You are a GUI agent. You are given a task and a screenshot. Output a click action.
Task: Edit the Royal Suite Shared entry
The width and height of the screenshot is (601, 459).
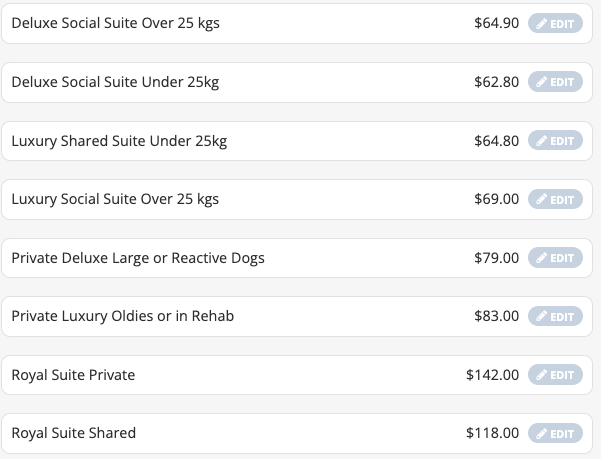click(x=555, y=433)
